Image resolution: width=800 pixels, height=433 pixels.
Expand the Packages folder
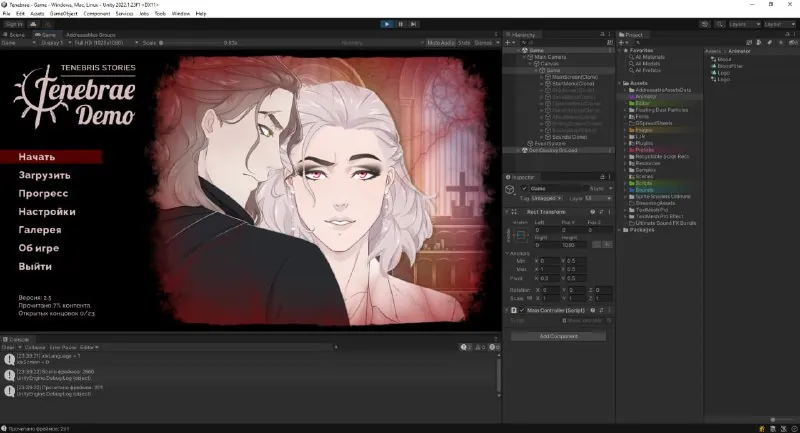point(620,230)
